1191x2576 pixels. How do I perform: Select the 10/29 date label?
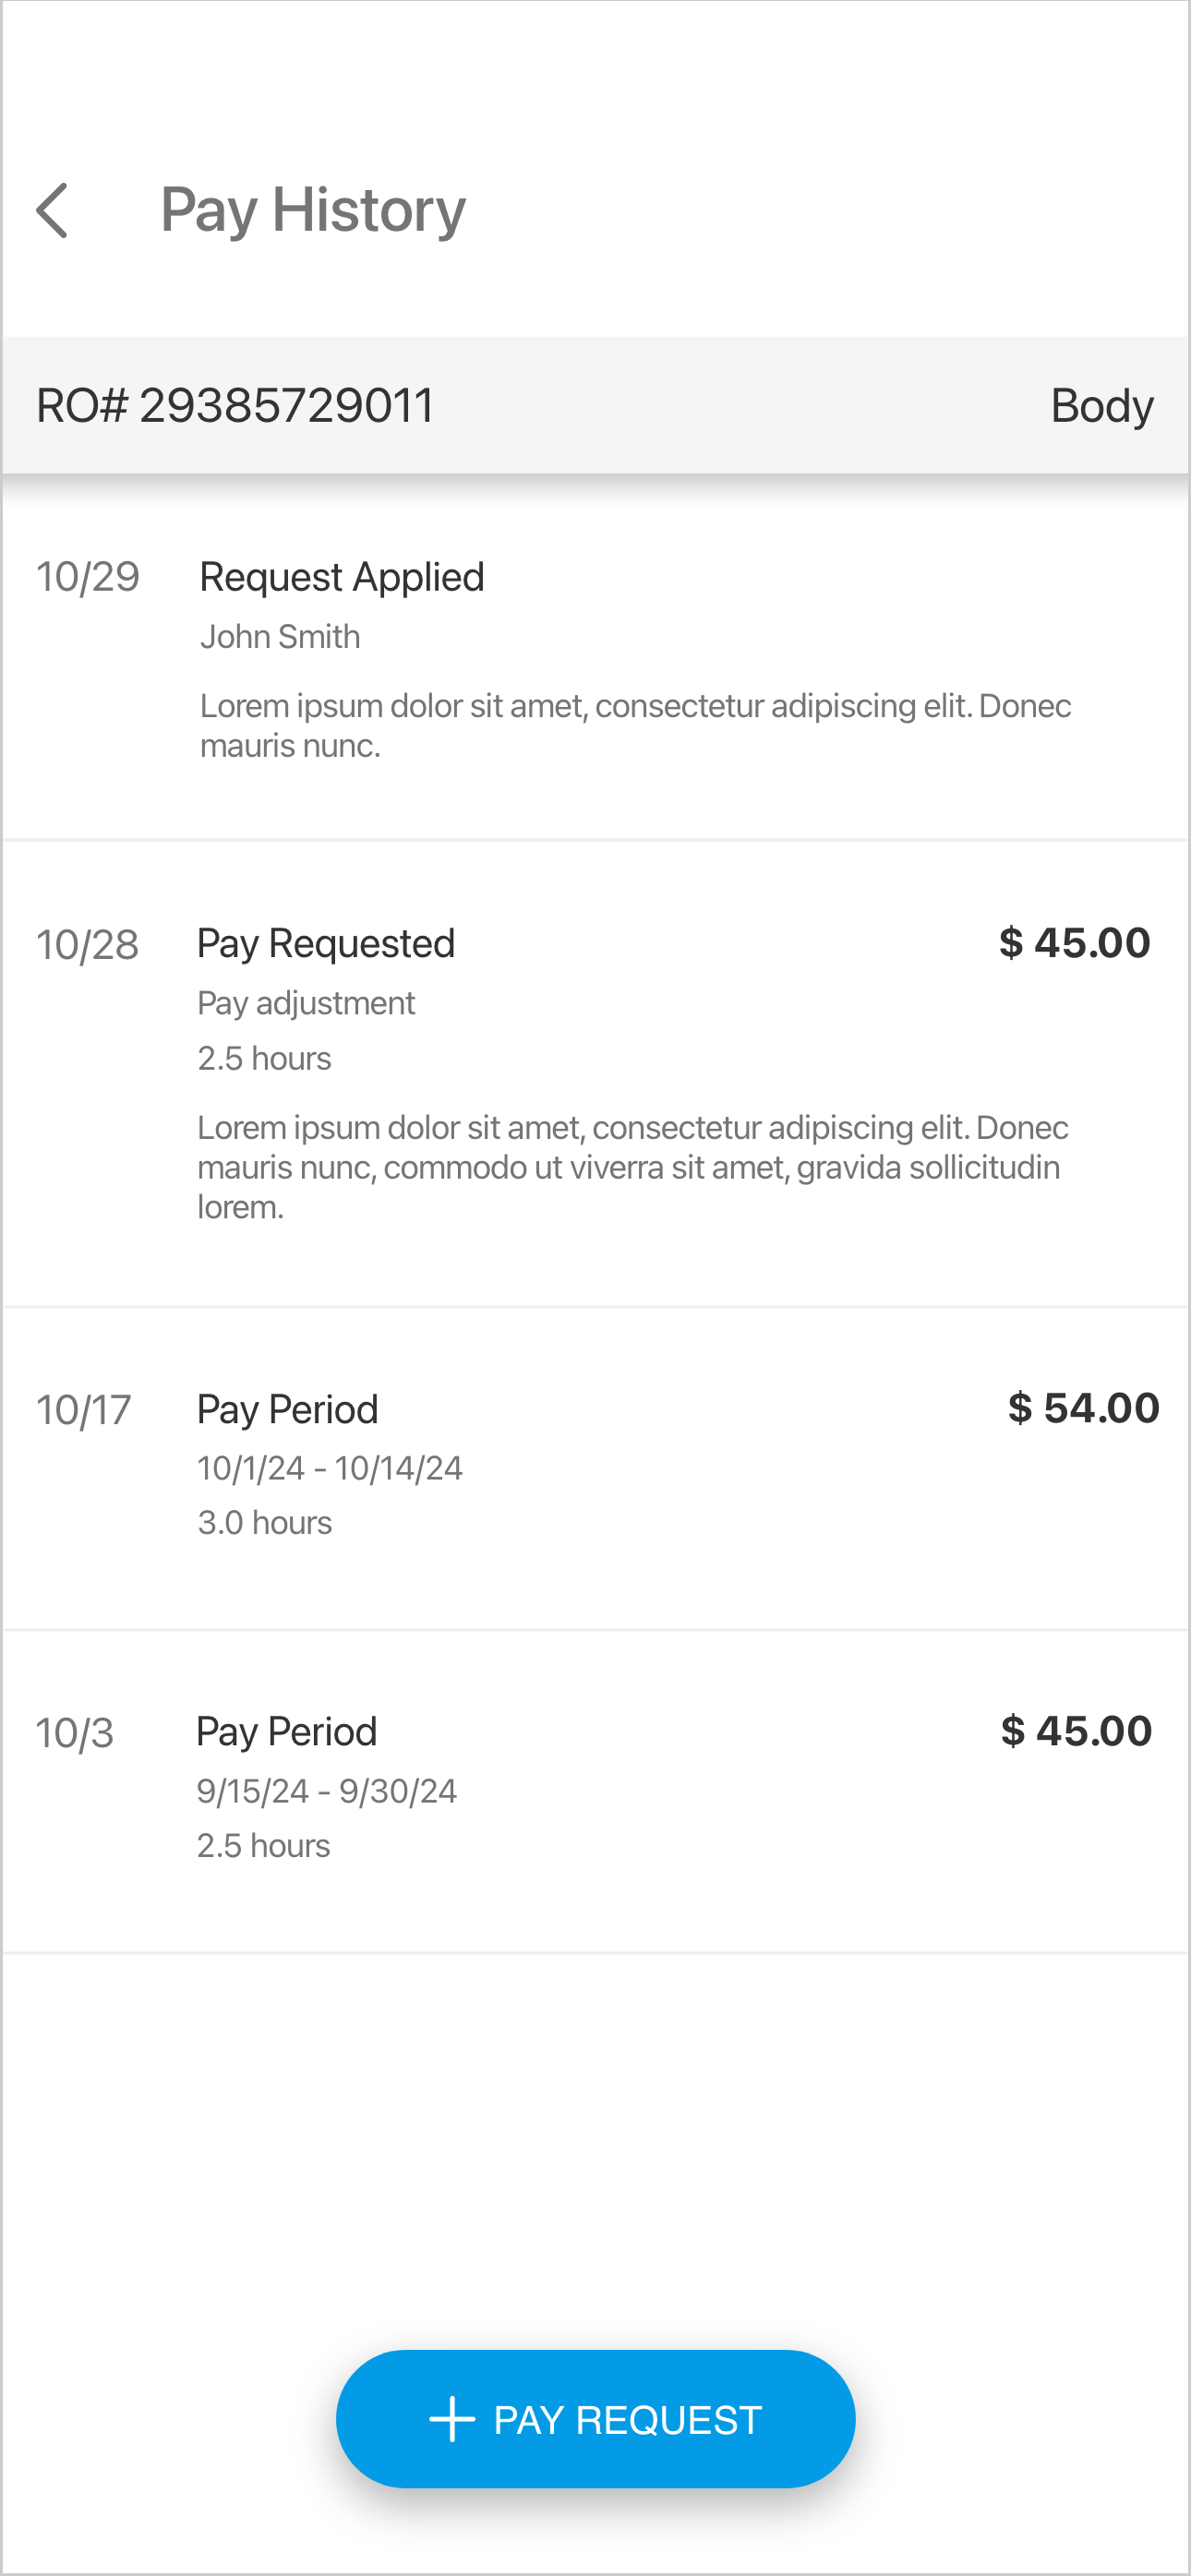click(88, 577)
